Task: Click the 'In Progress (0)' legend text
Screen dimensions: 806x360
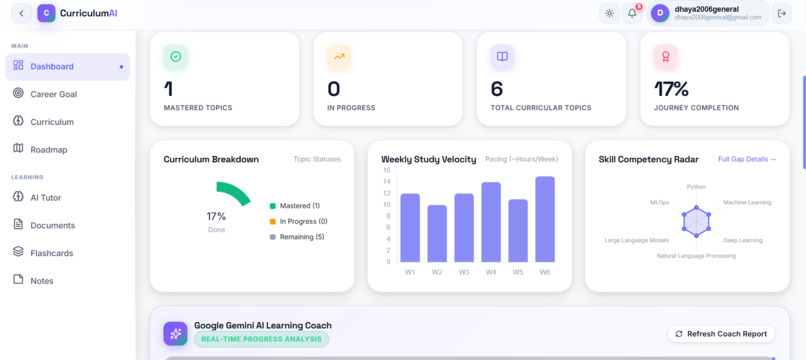Action: [x=304, y=222]
